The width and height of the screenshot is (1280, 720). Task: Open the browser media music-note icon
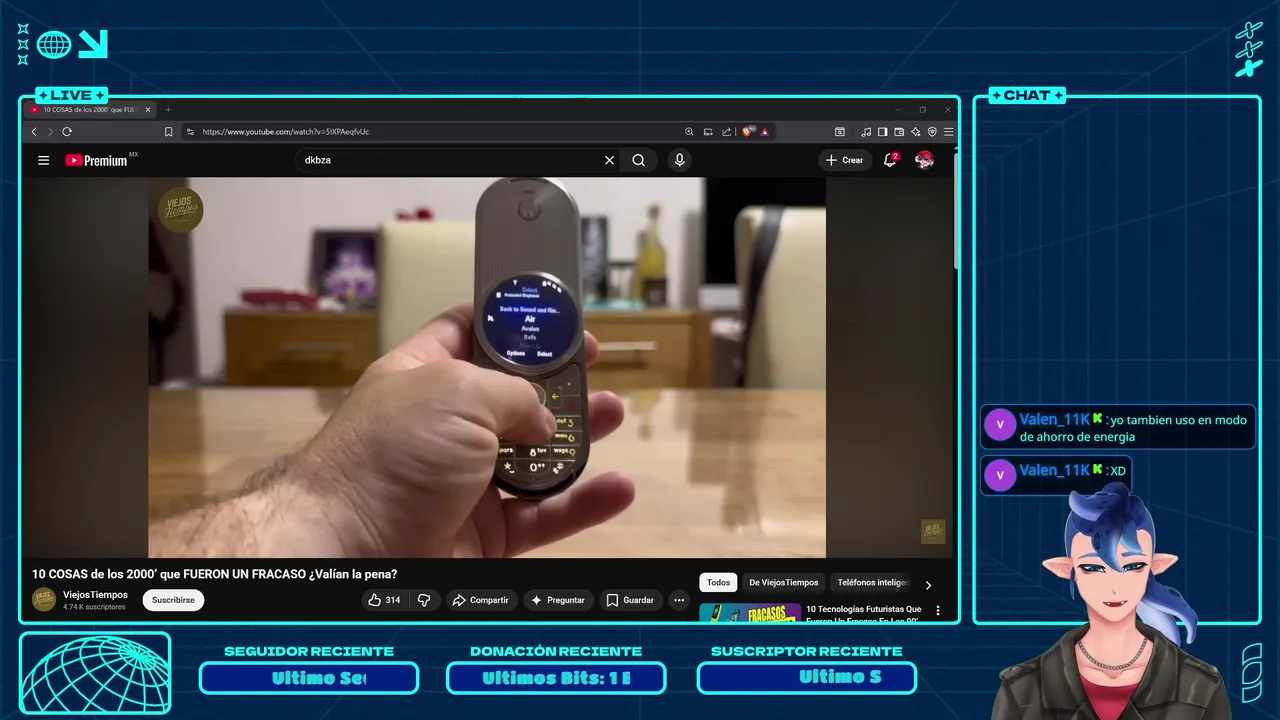point(866,132)
